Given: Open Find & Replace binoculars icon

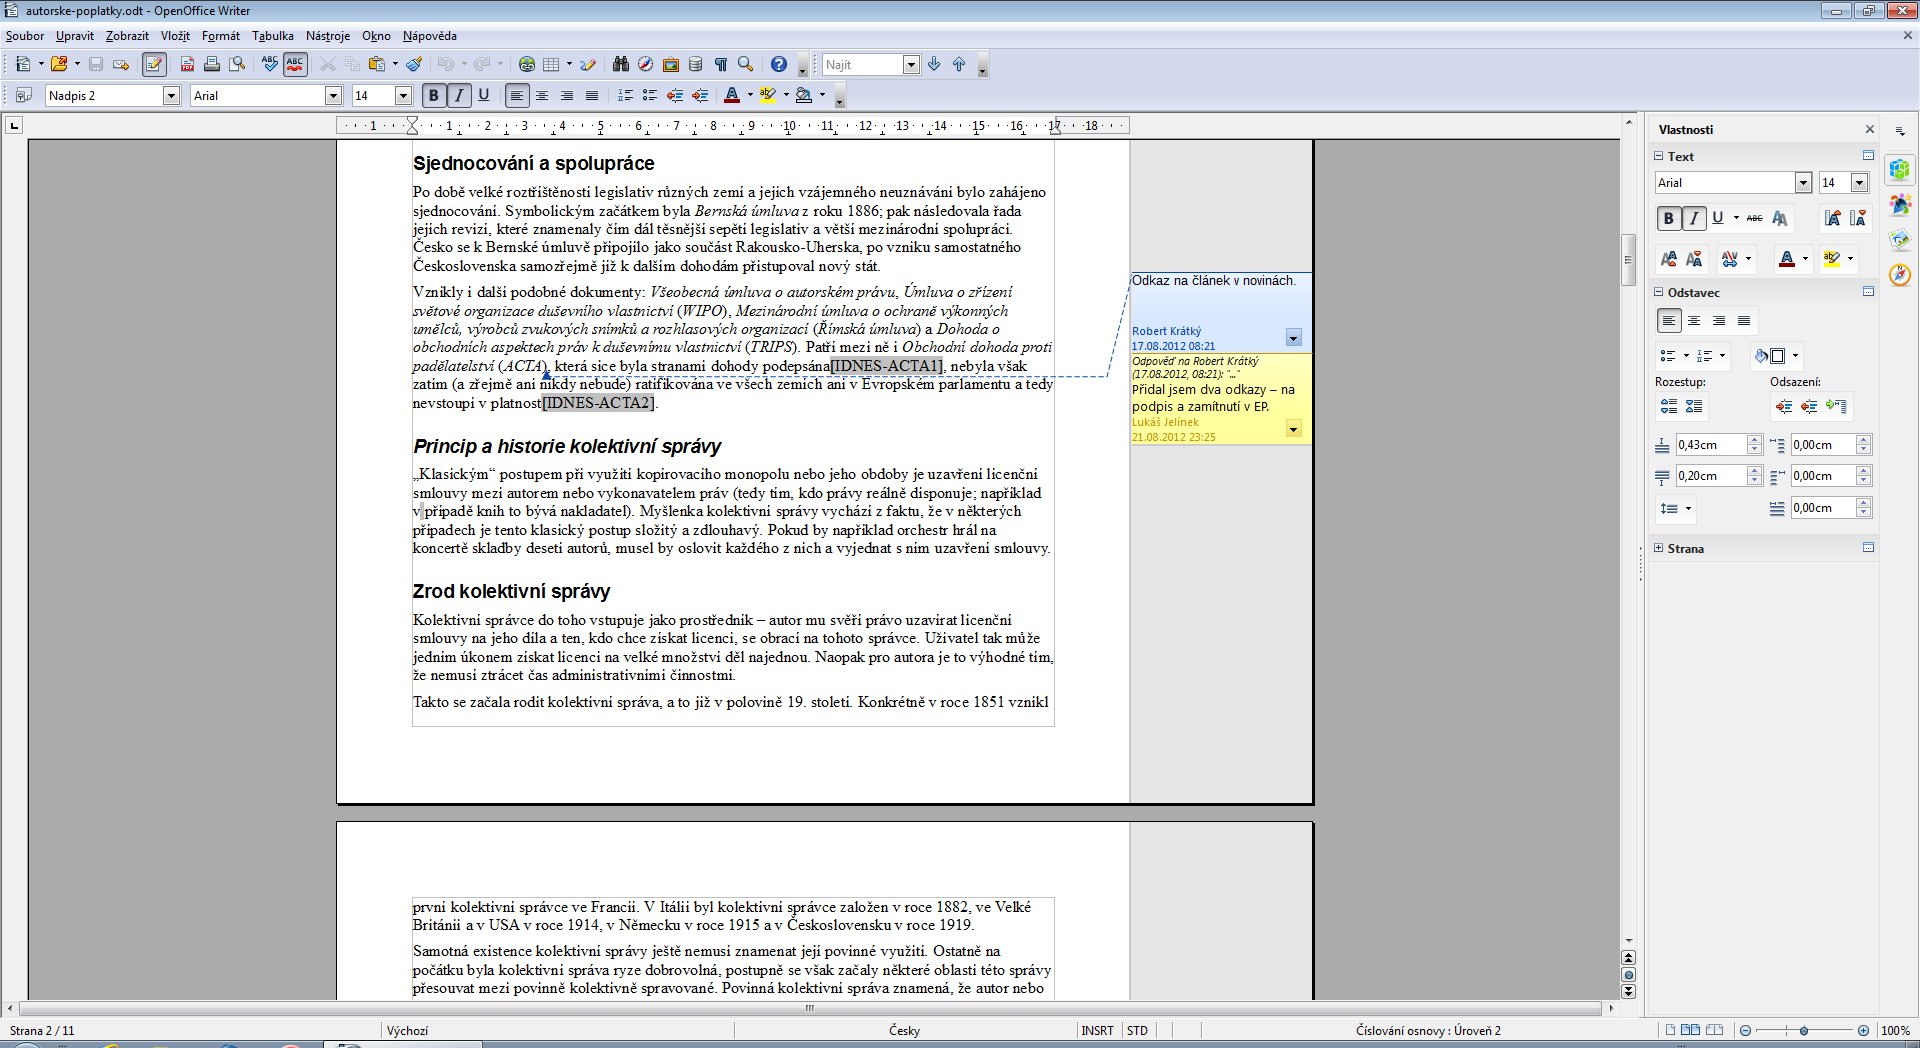Looking at the screenshot, I should (x=621, y=65).
